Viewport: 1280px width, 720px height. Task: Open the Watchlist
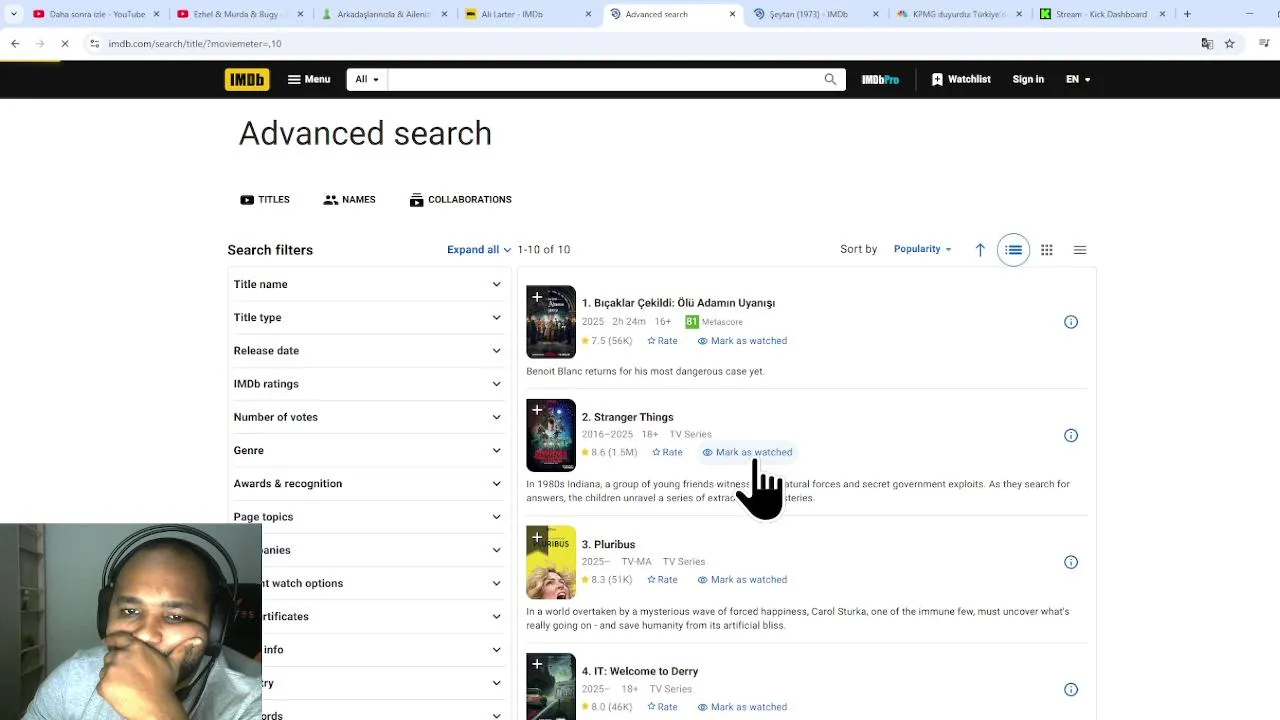point(961,79)
